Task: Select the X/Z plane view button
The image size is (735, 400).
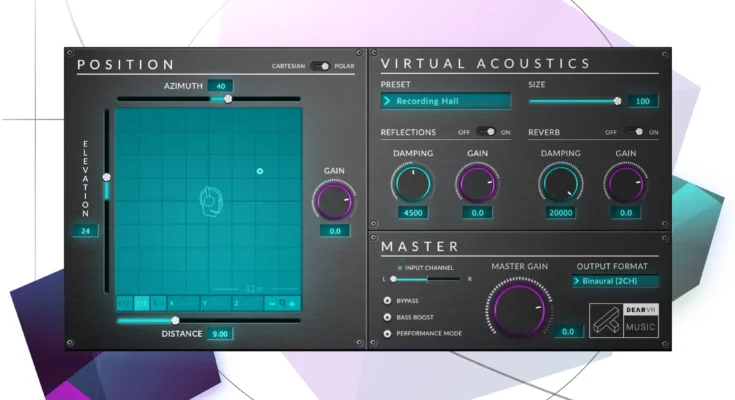Action: tap(123, 303)
